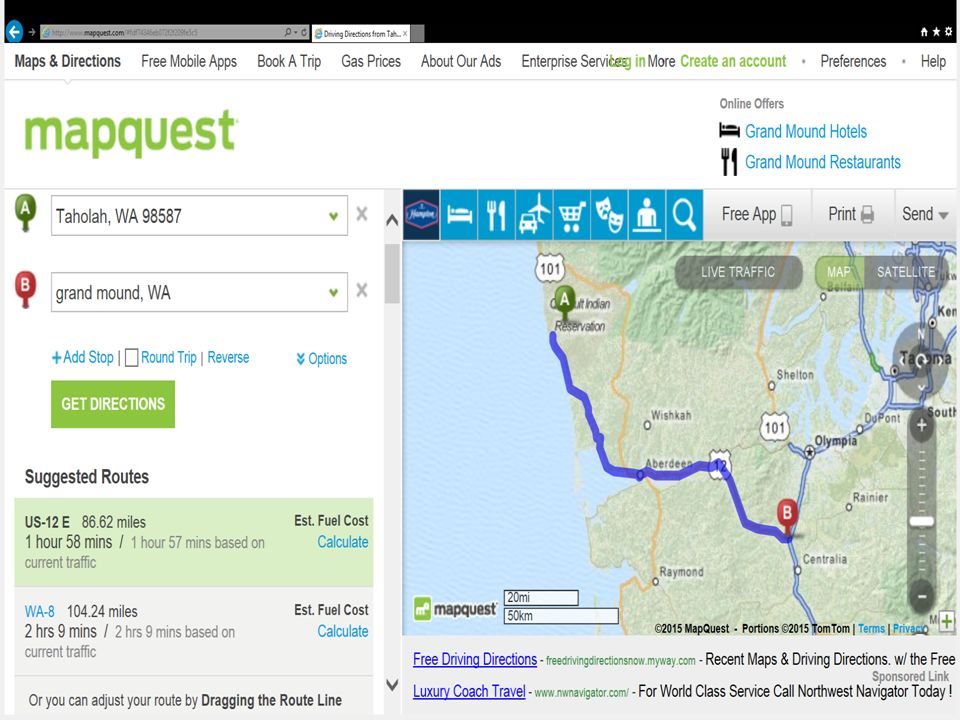960x720 pixels.
Task: Open the Gas Prices menu item
Action: click(x=371, y=61)
